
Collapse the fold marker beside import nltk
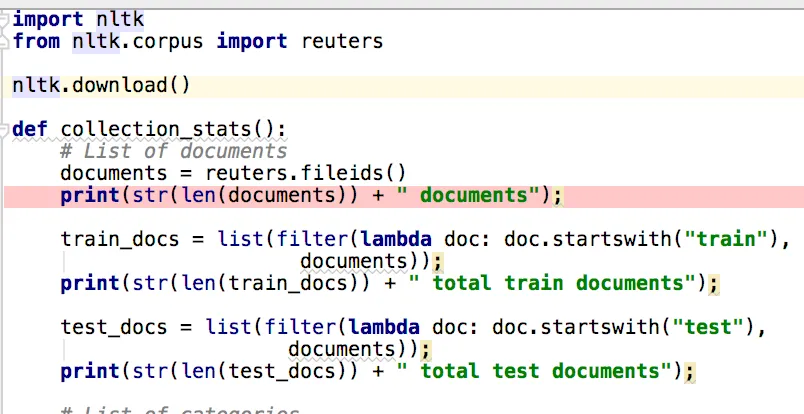pos(4,21)
